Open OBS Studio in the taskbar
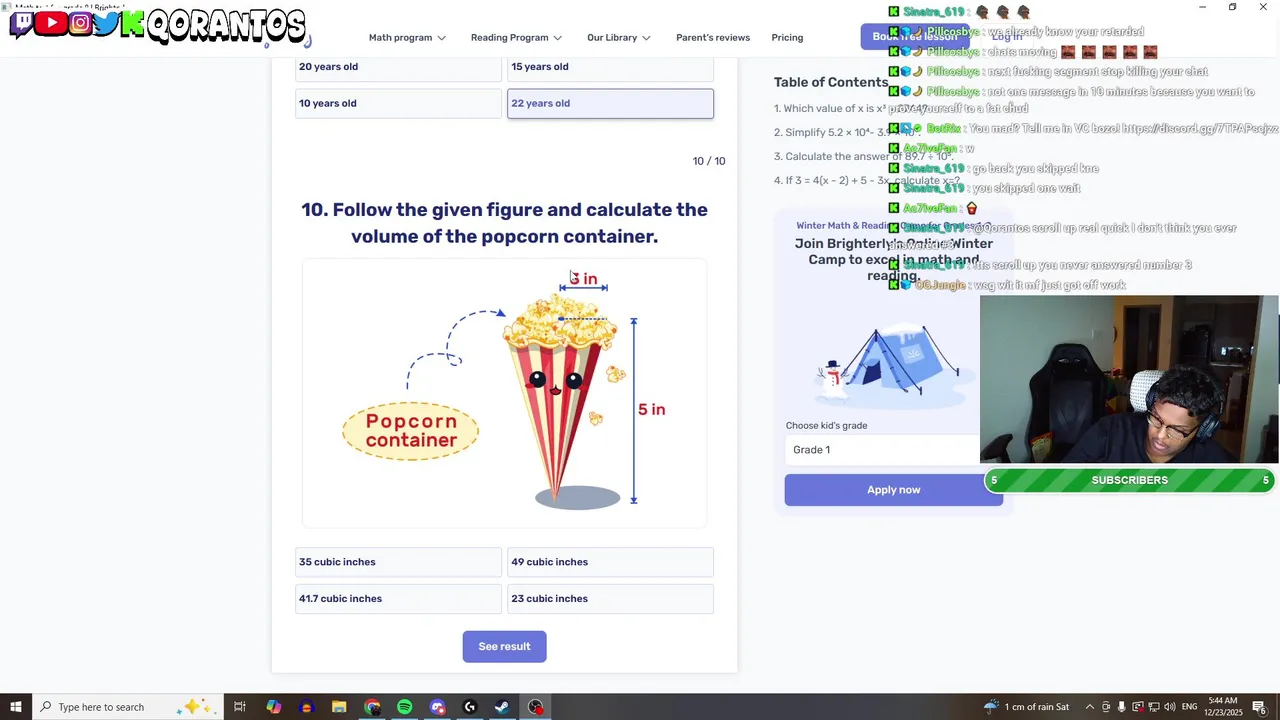Viewport: 1280px width, 720px height. pos(536,707)
